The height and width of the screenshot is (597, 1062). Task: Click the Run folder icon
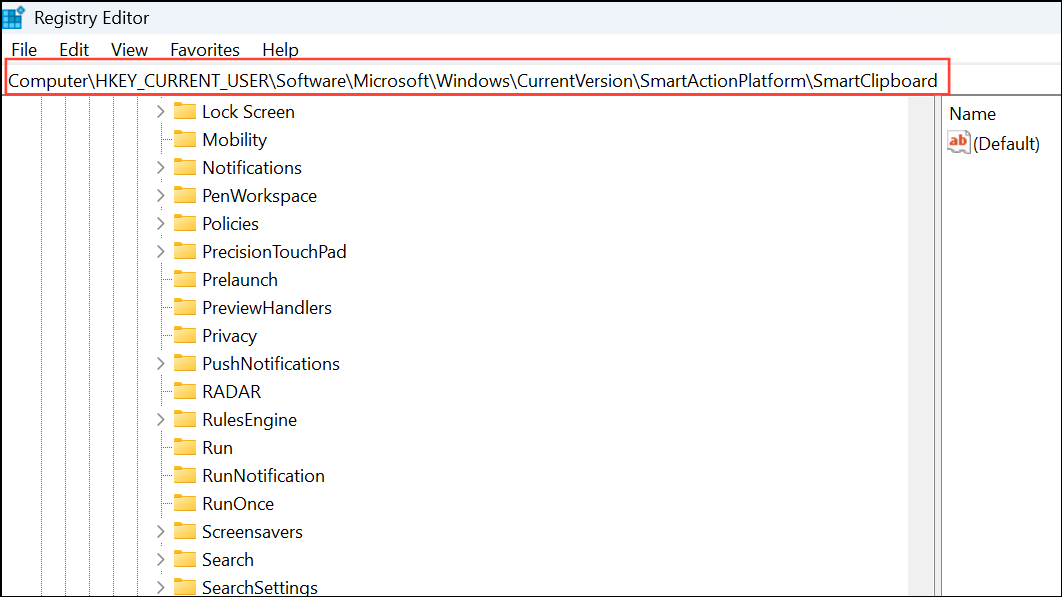tap(185, 447)
